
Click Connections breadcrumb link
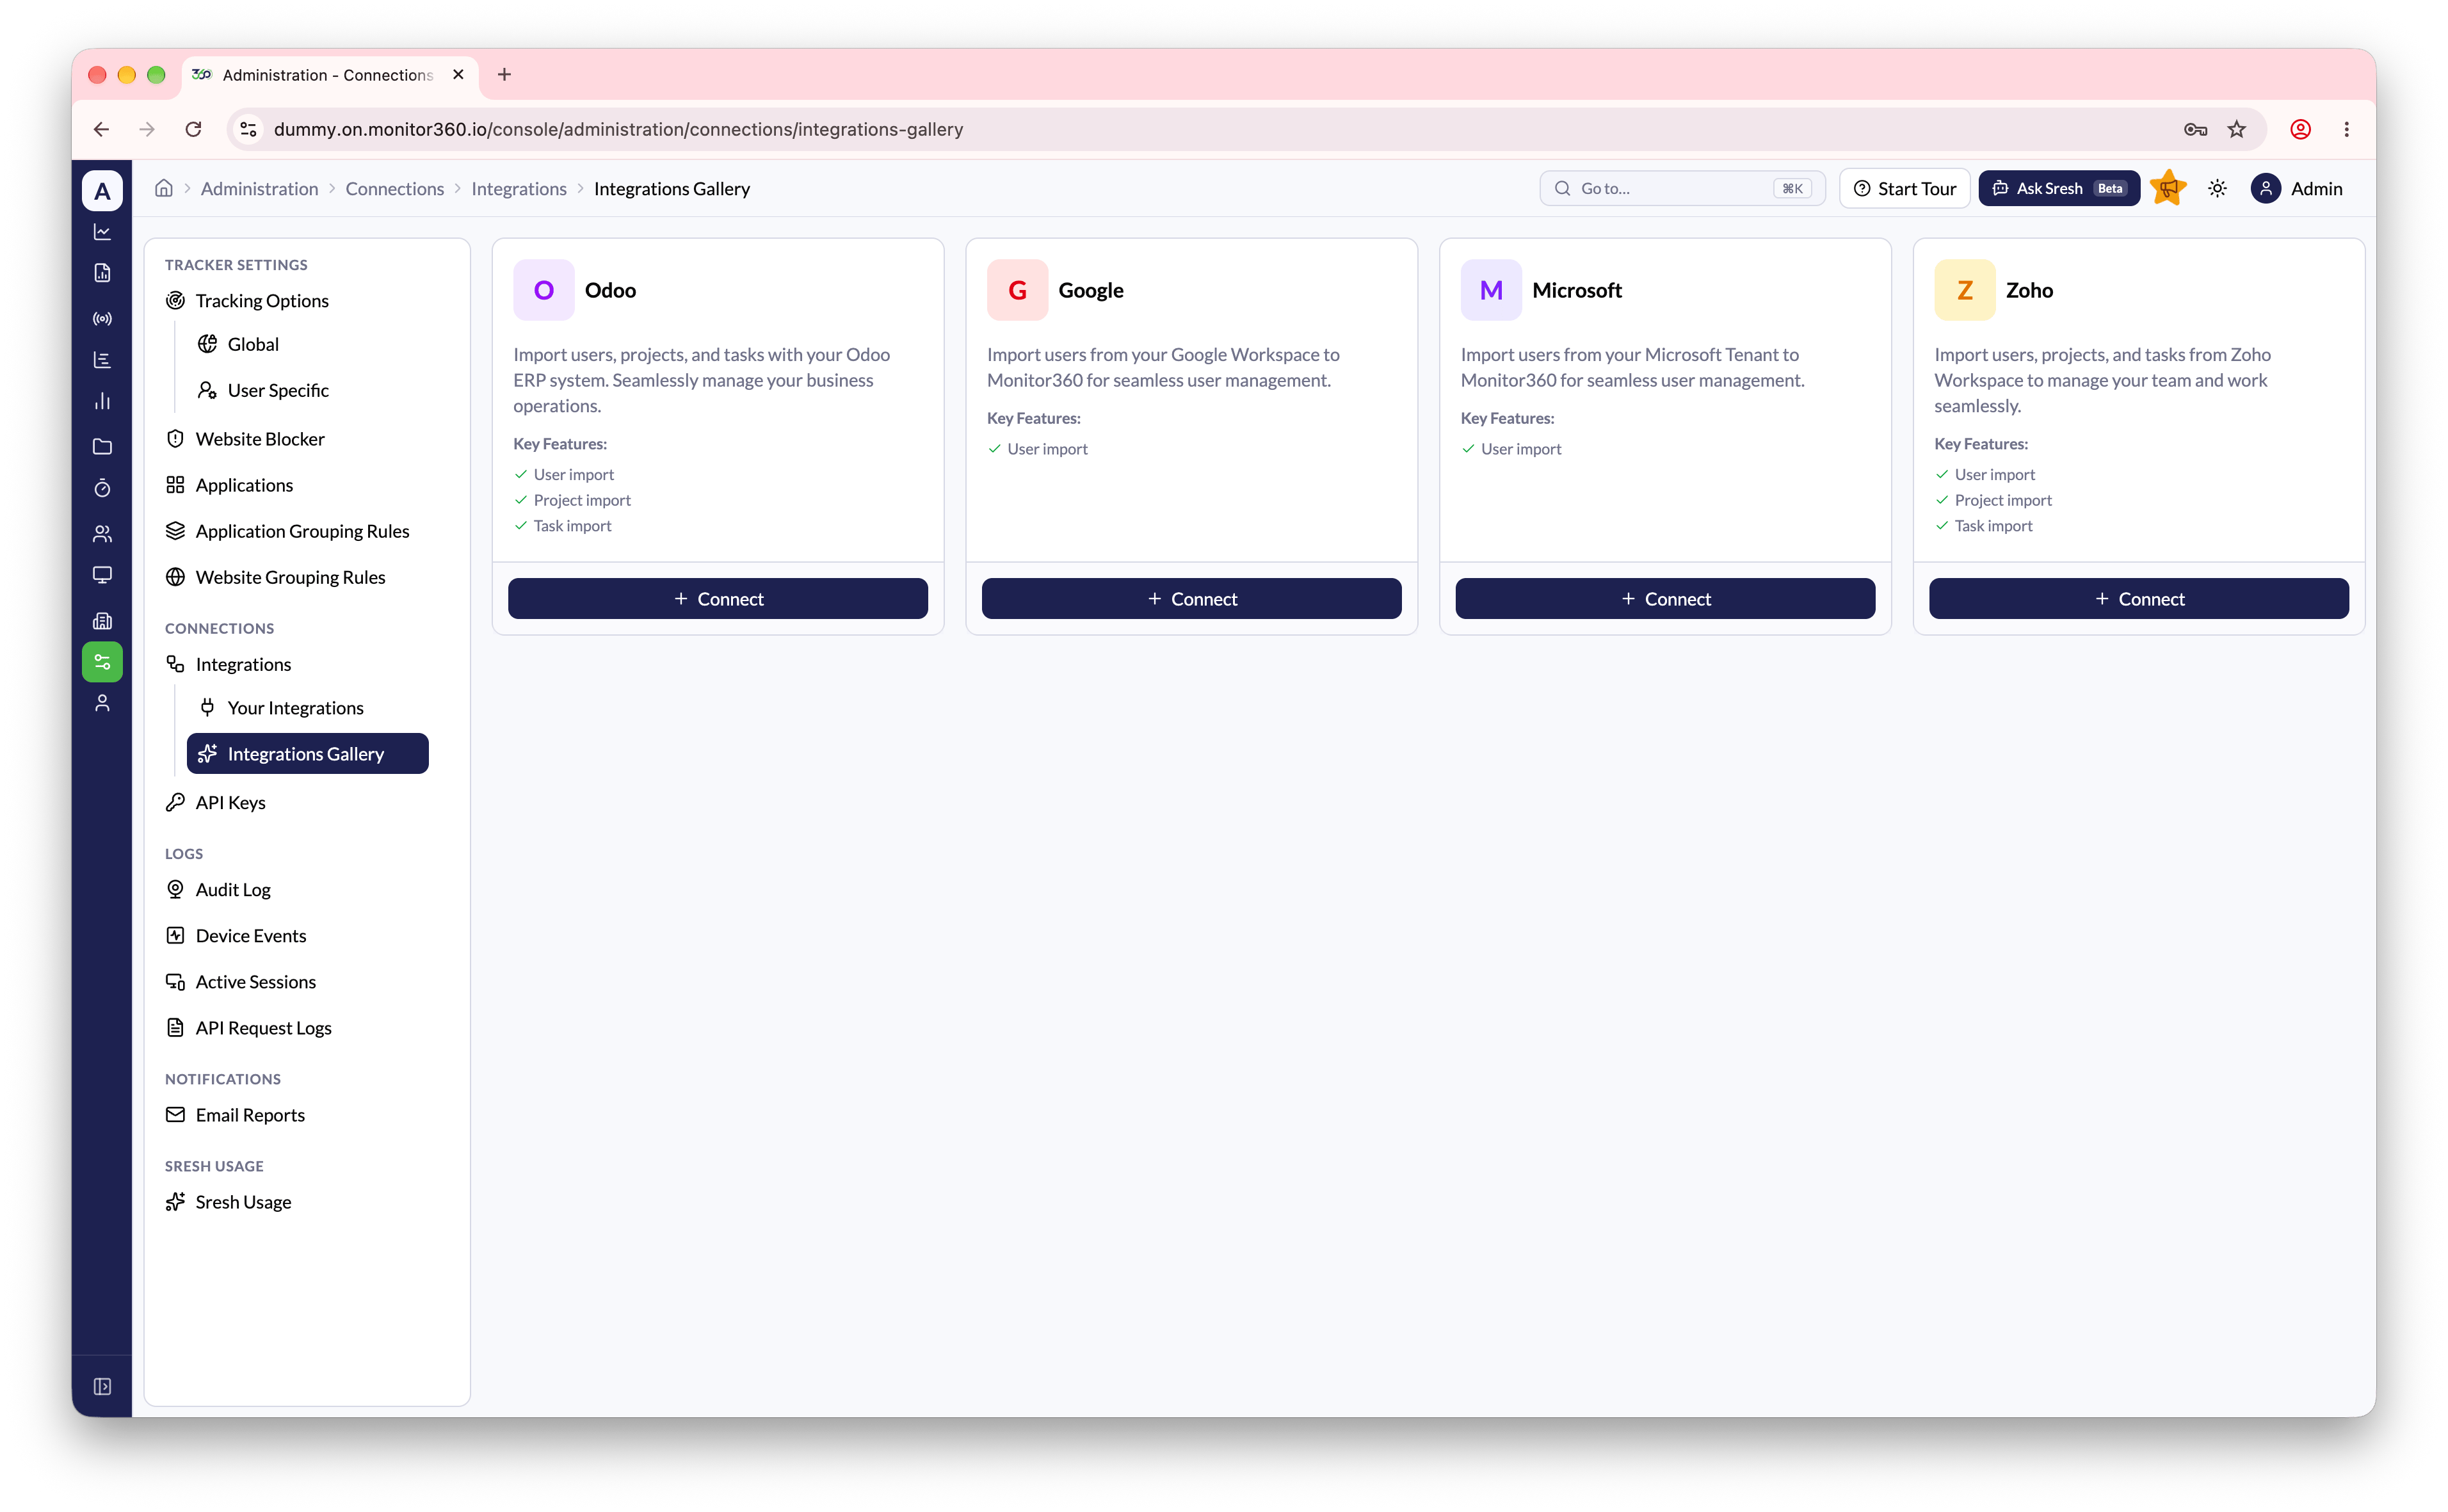[395, 188]
